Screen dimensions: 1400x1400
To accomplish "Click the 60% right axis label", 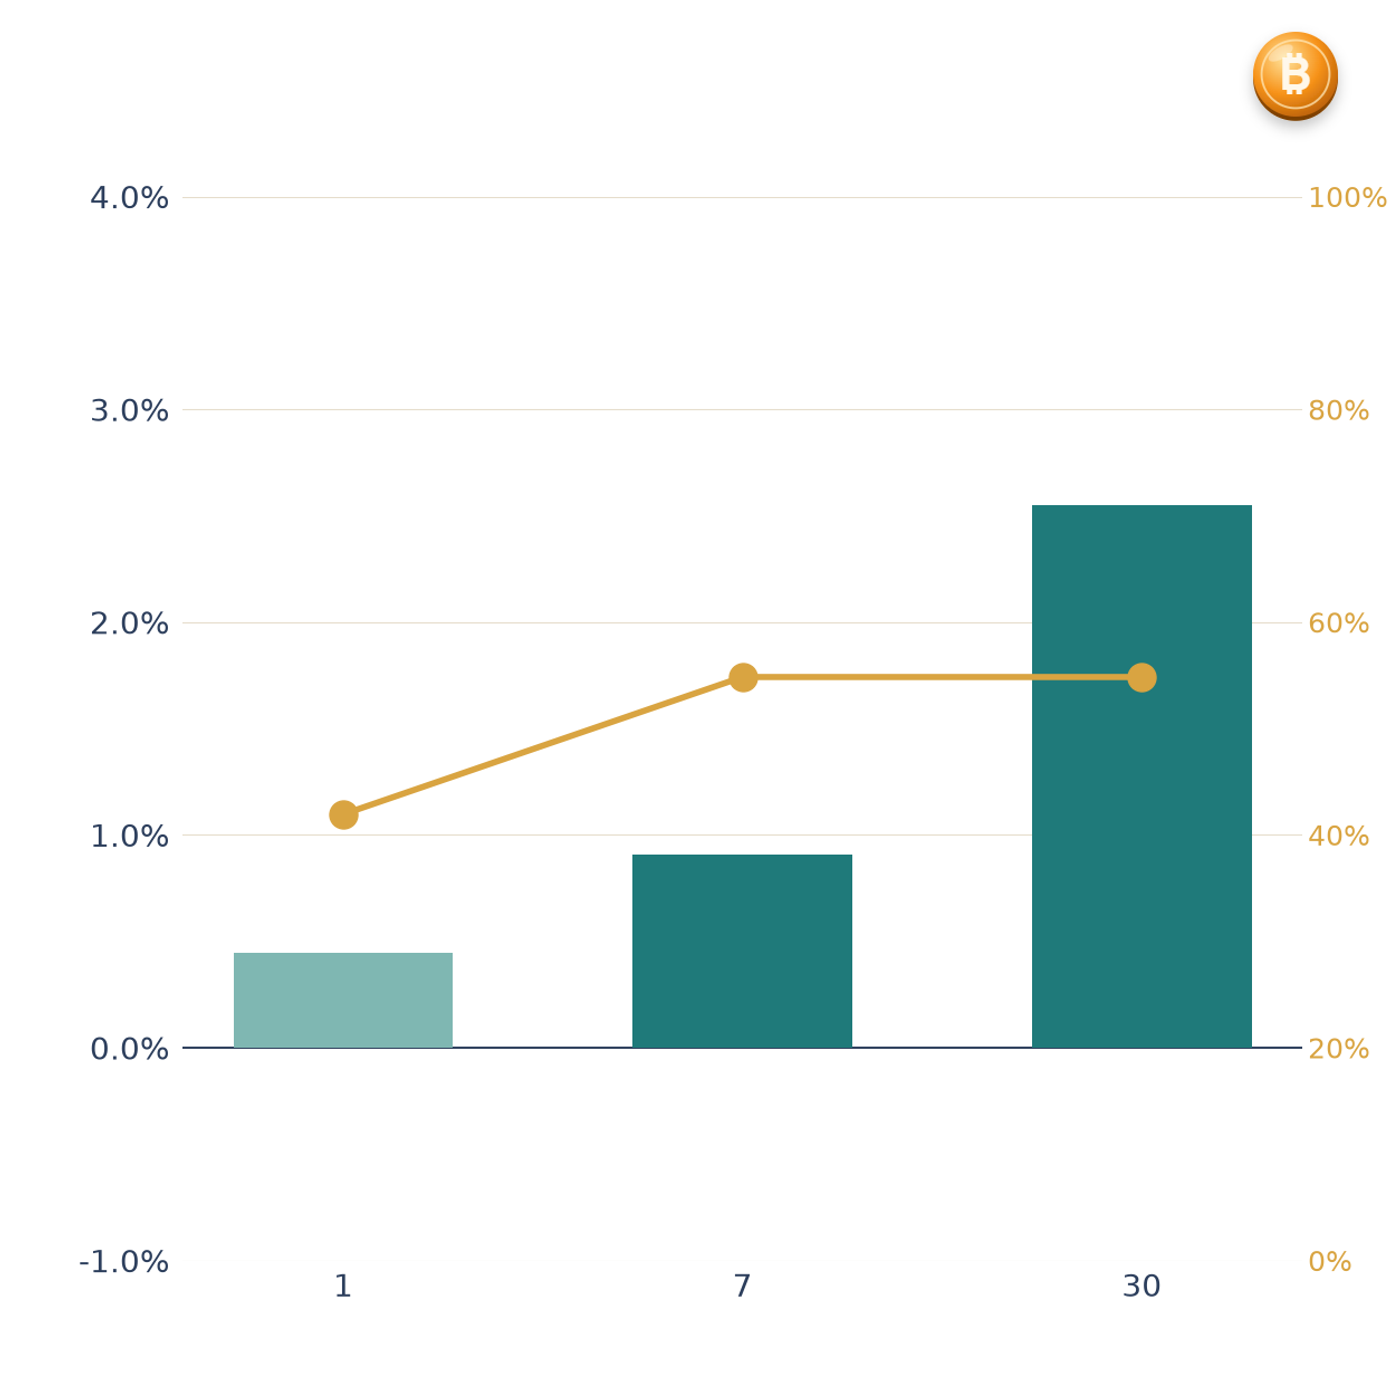I will (1338, 623).
